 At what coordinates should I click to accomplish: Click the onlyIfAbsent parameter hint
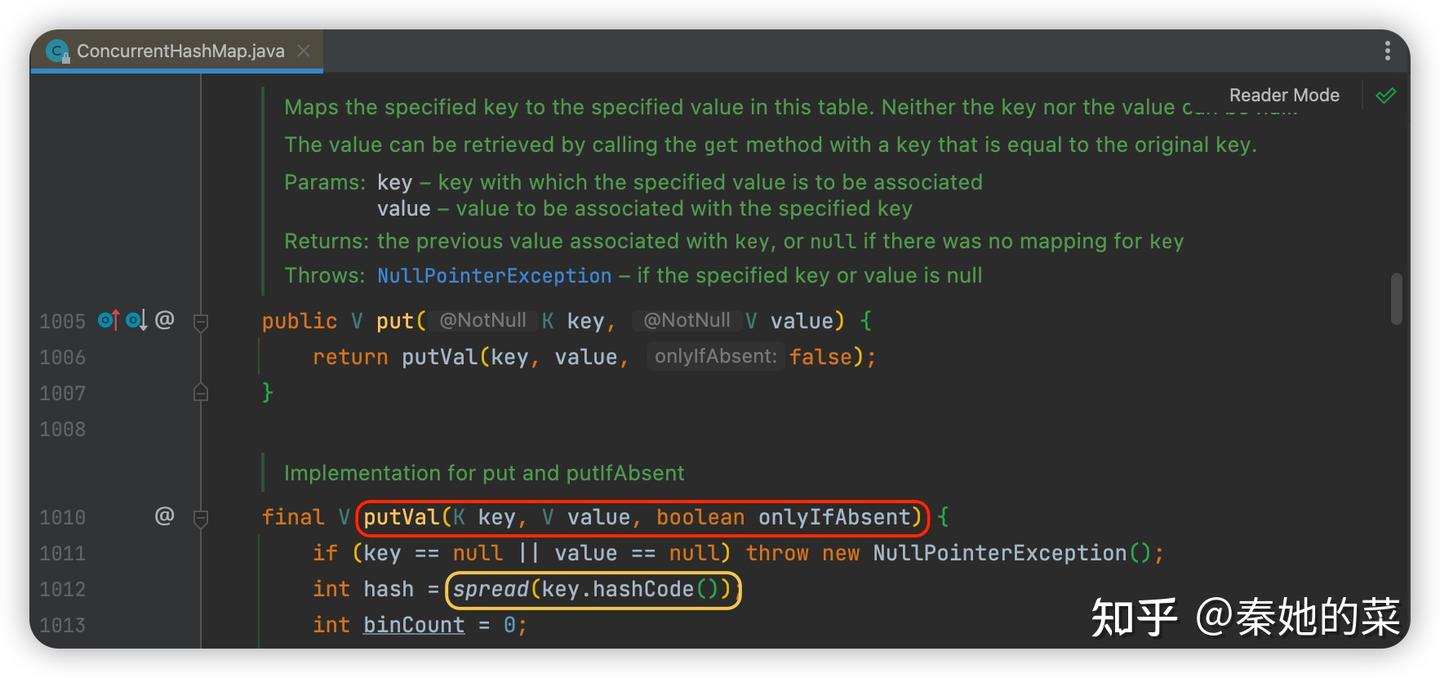pyautogui.click(x=715, y=357)
